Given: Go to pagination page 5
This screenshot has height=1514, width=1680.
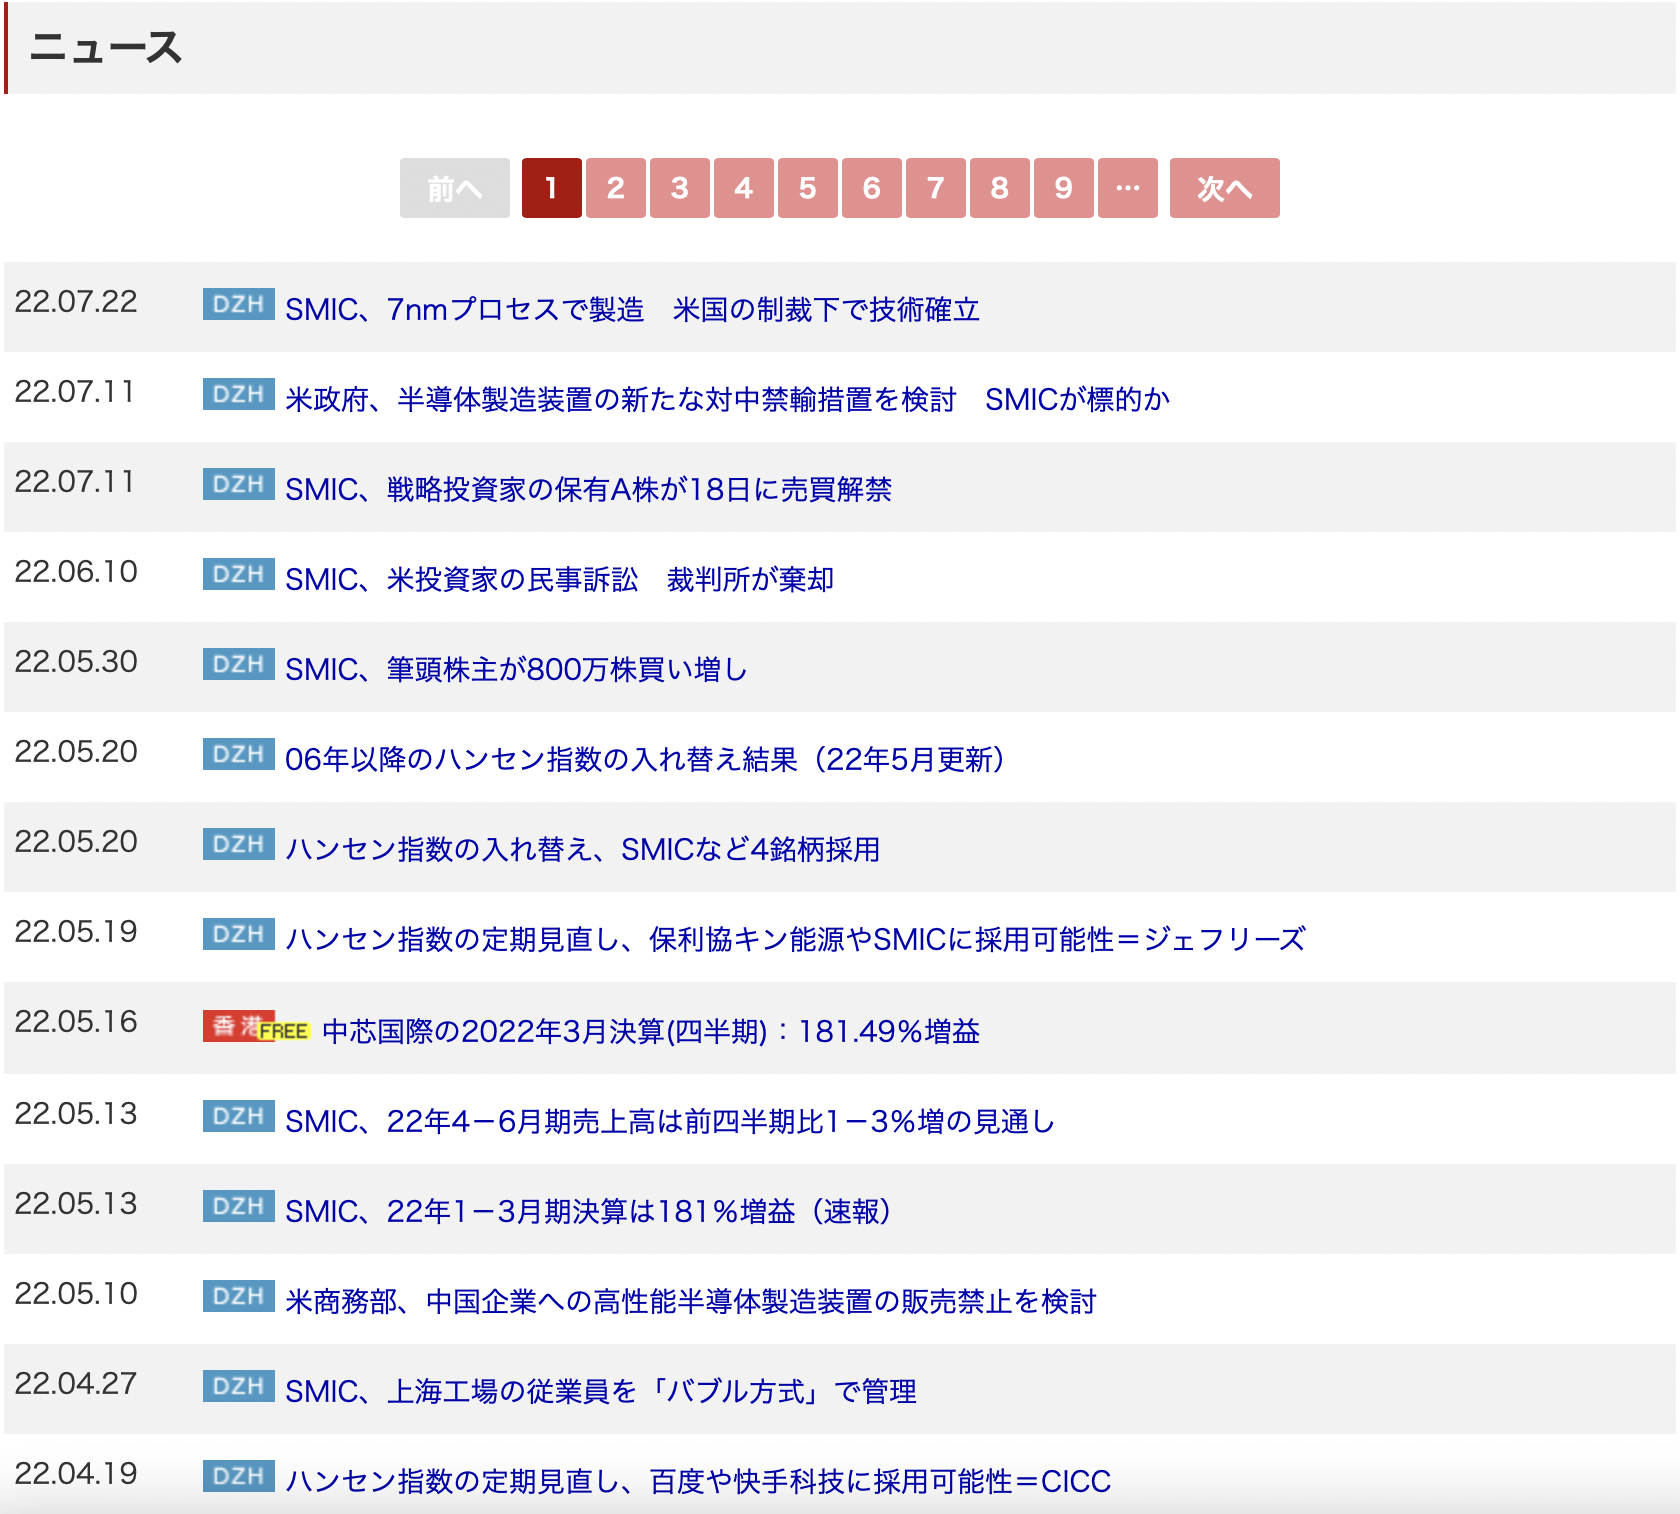Looking at the screenshot, I should pyautogui.click(x=807, y=188).
